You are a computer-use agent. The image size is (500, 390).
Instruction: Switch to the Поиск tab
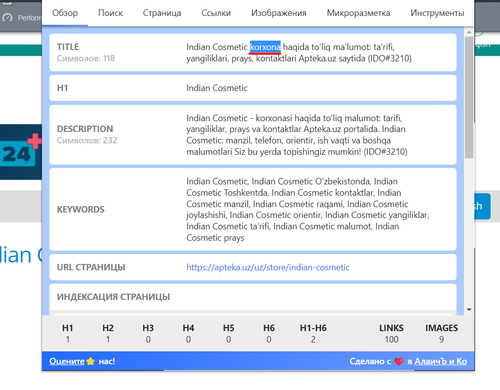[x=110, y=13]
